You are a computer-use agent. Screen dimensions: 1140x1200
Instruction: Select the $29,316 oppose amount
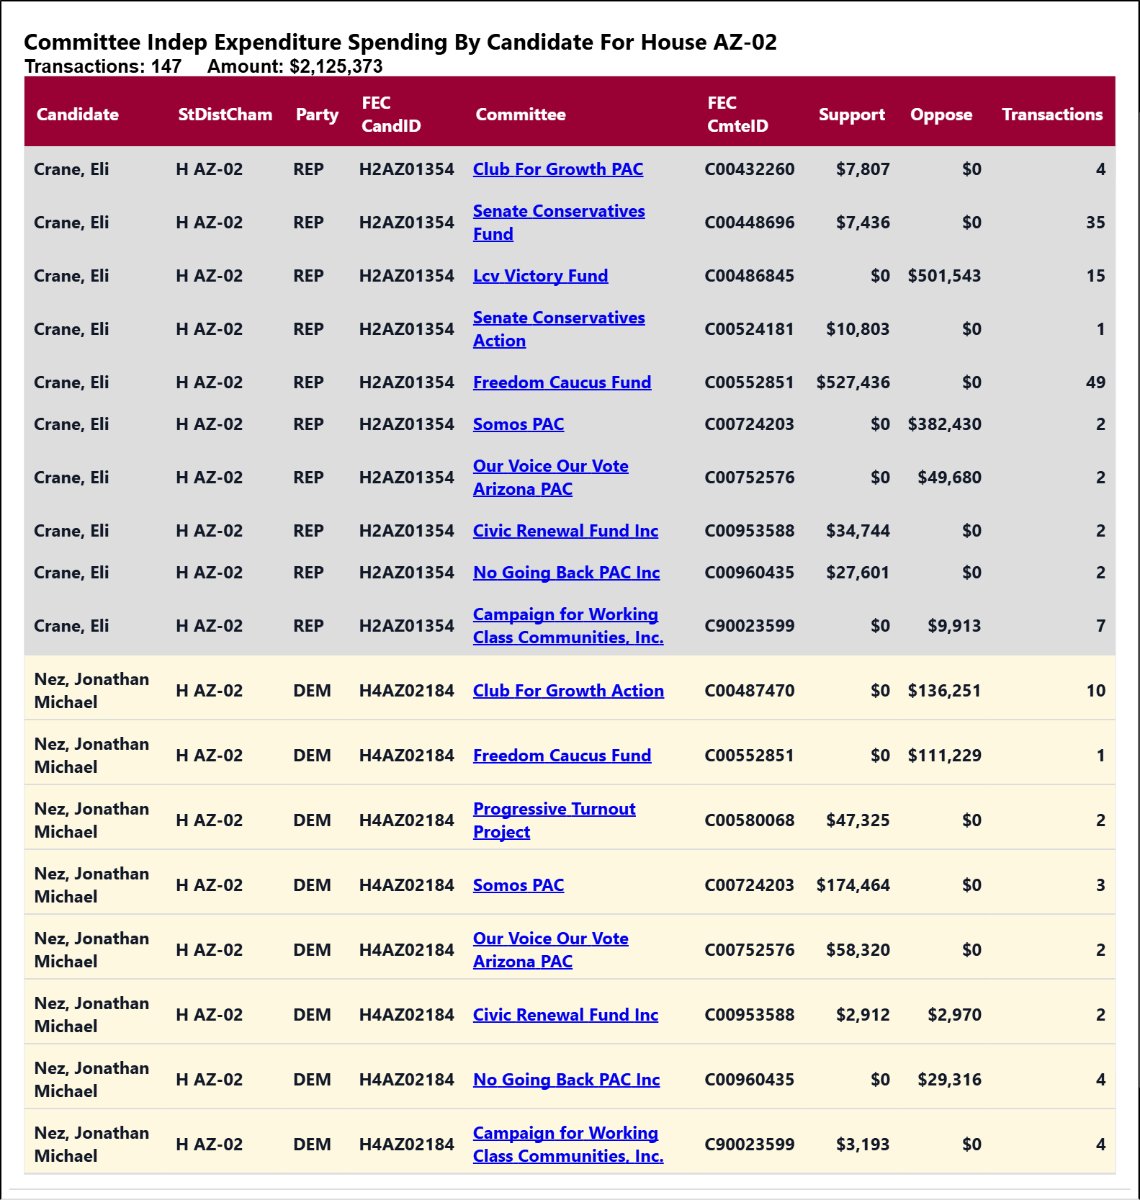pos(950,1079)
